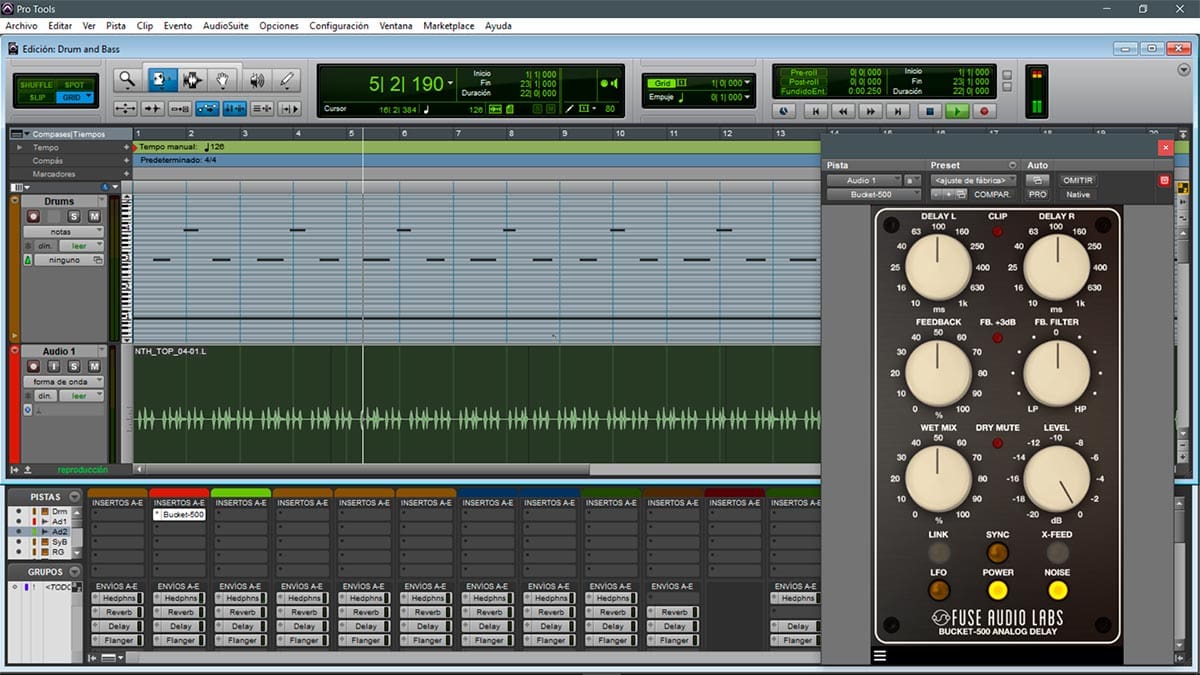
Task: Select the Selector waveform tool
Action: pos(192,80)
